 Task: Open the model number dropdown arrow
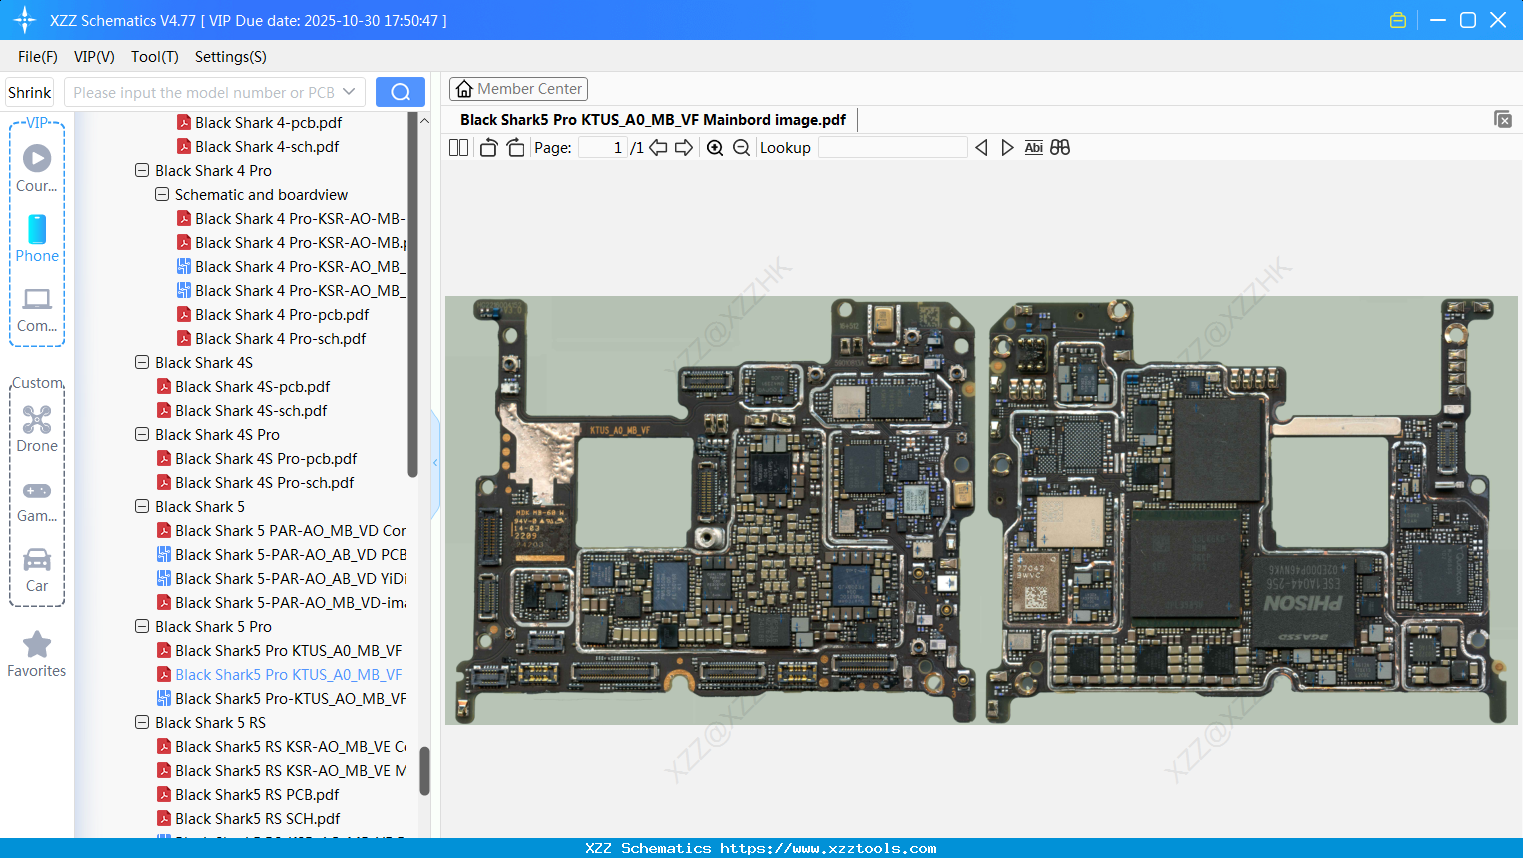coord(349,92)
